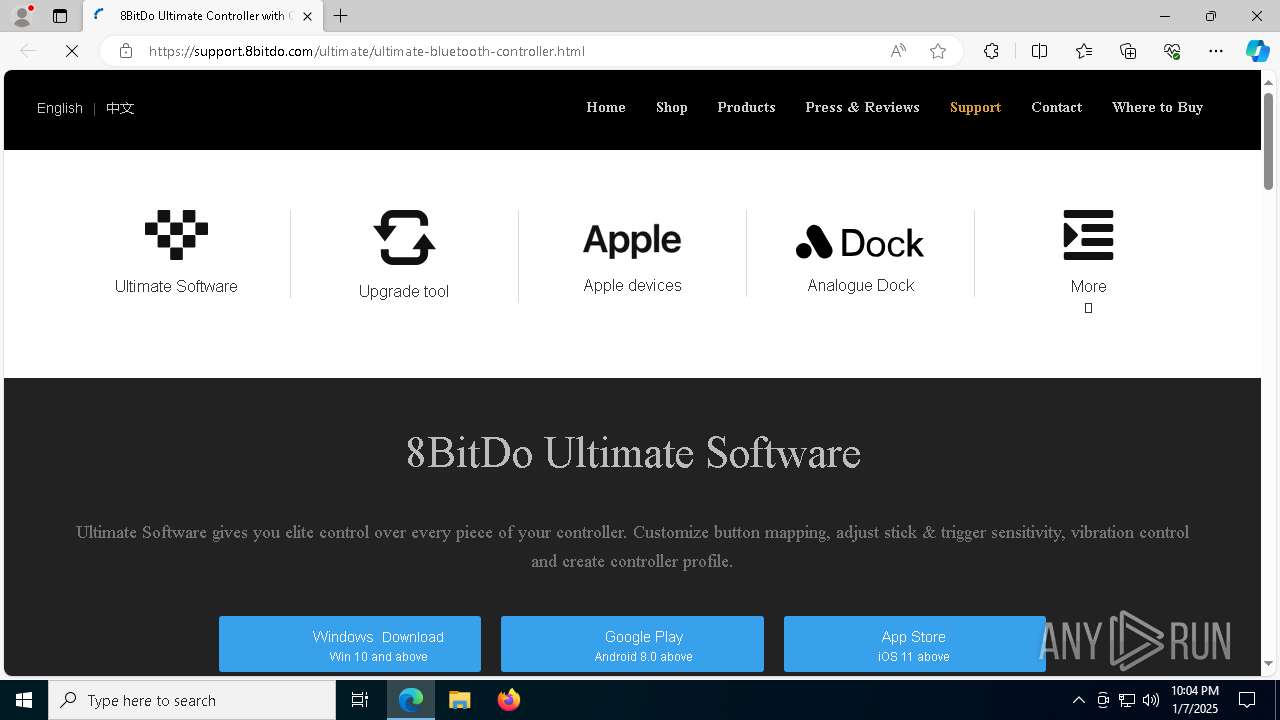This screenshot has width=1280, height=720.
Task: Open the Windows Start menu
Action: pyautogui.click(x=24, y=700)
